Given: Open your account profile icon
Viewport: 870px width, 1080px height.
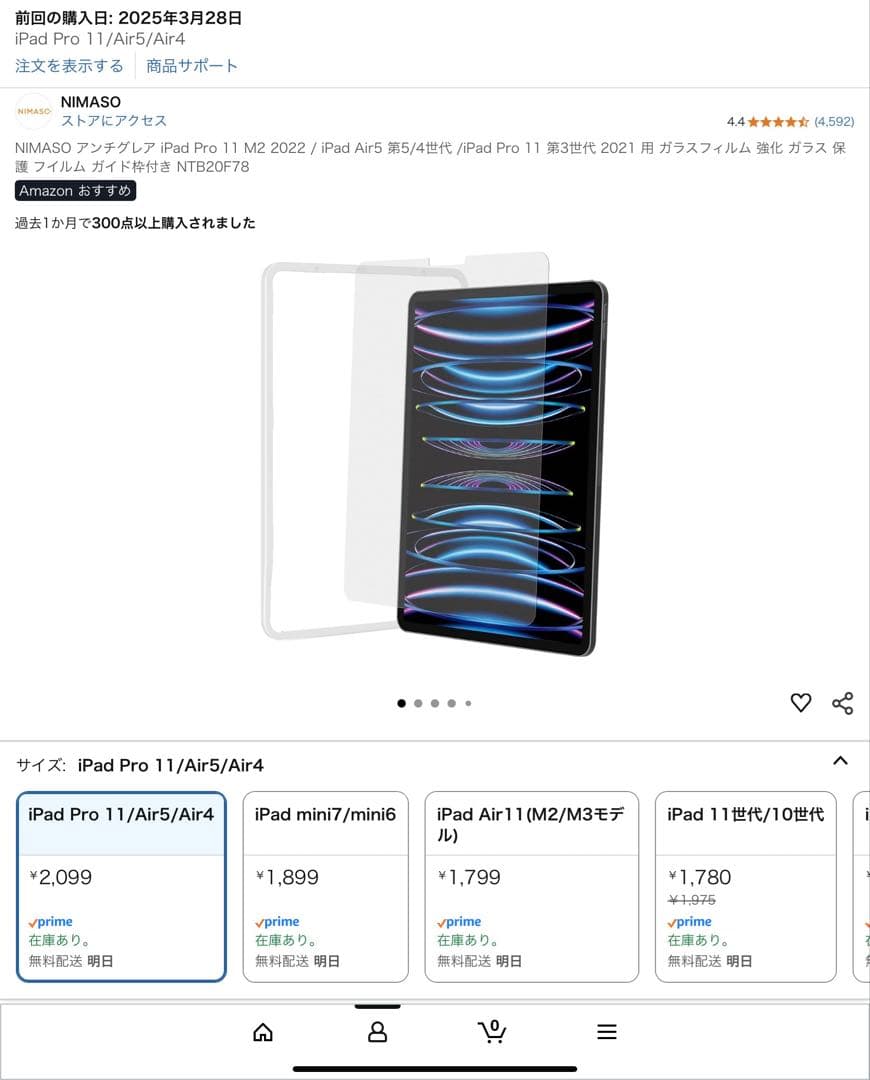Looking at the screenshot, I should [x=377, y=1032].
